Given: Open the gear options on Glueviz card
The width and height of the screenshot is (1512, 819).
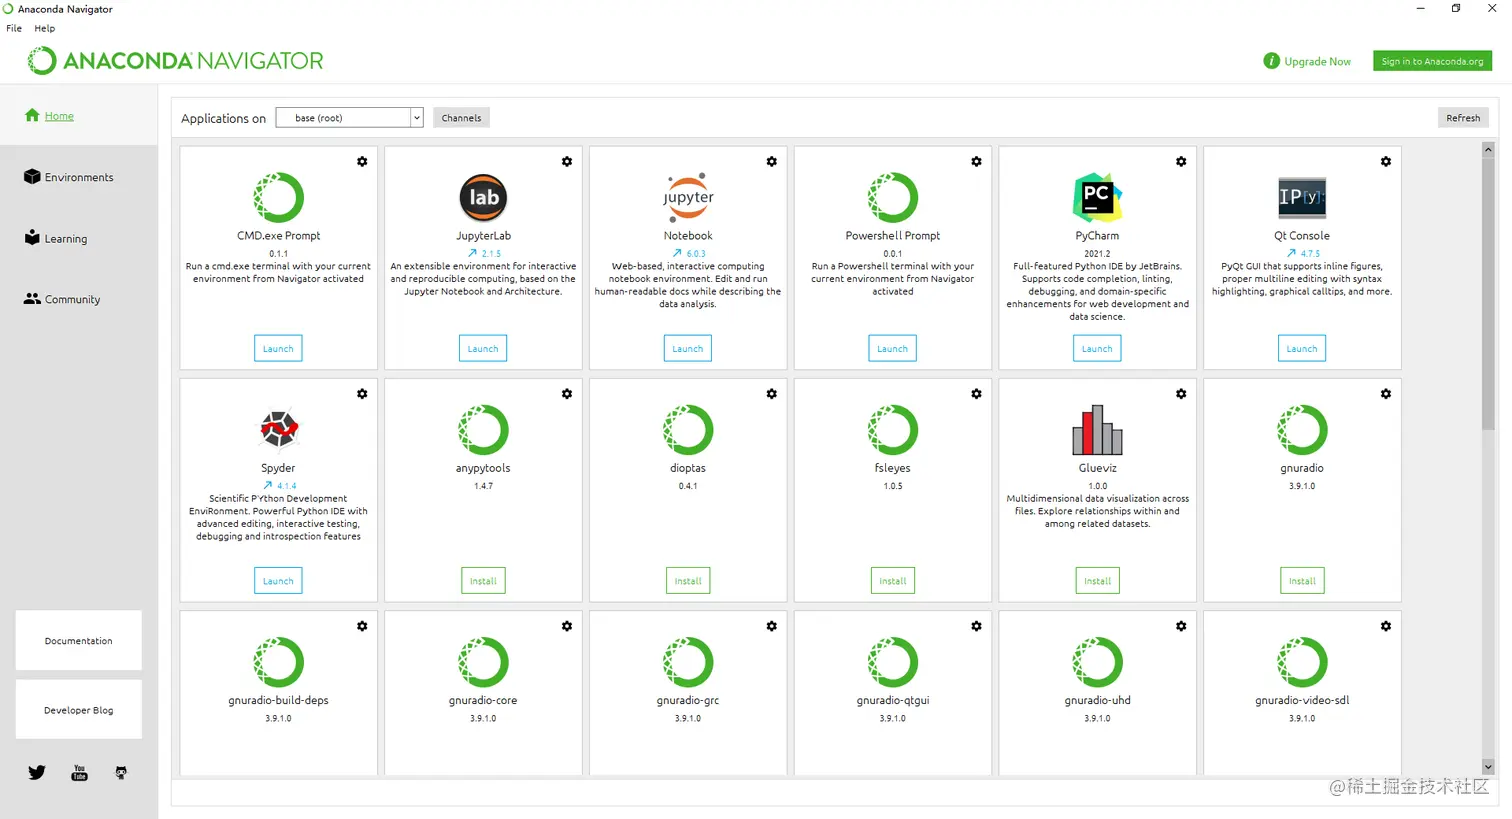Looking at the screenshot, I should click(1181, 394).
